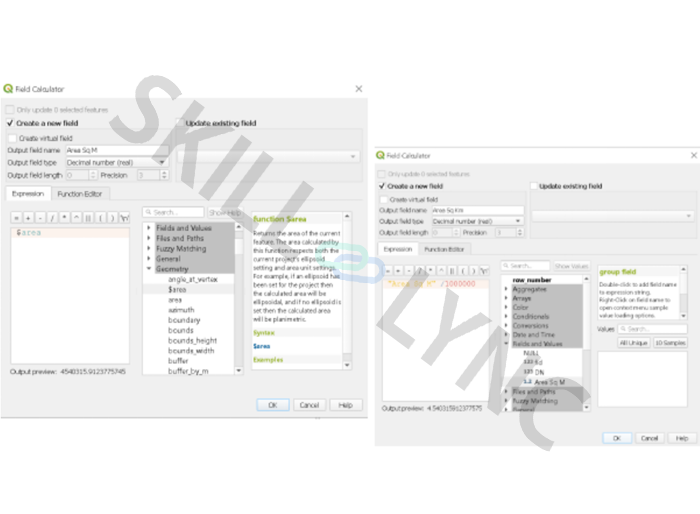Toggle Only update 0 selected features, Area Sq M dialog

point(10,109)
